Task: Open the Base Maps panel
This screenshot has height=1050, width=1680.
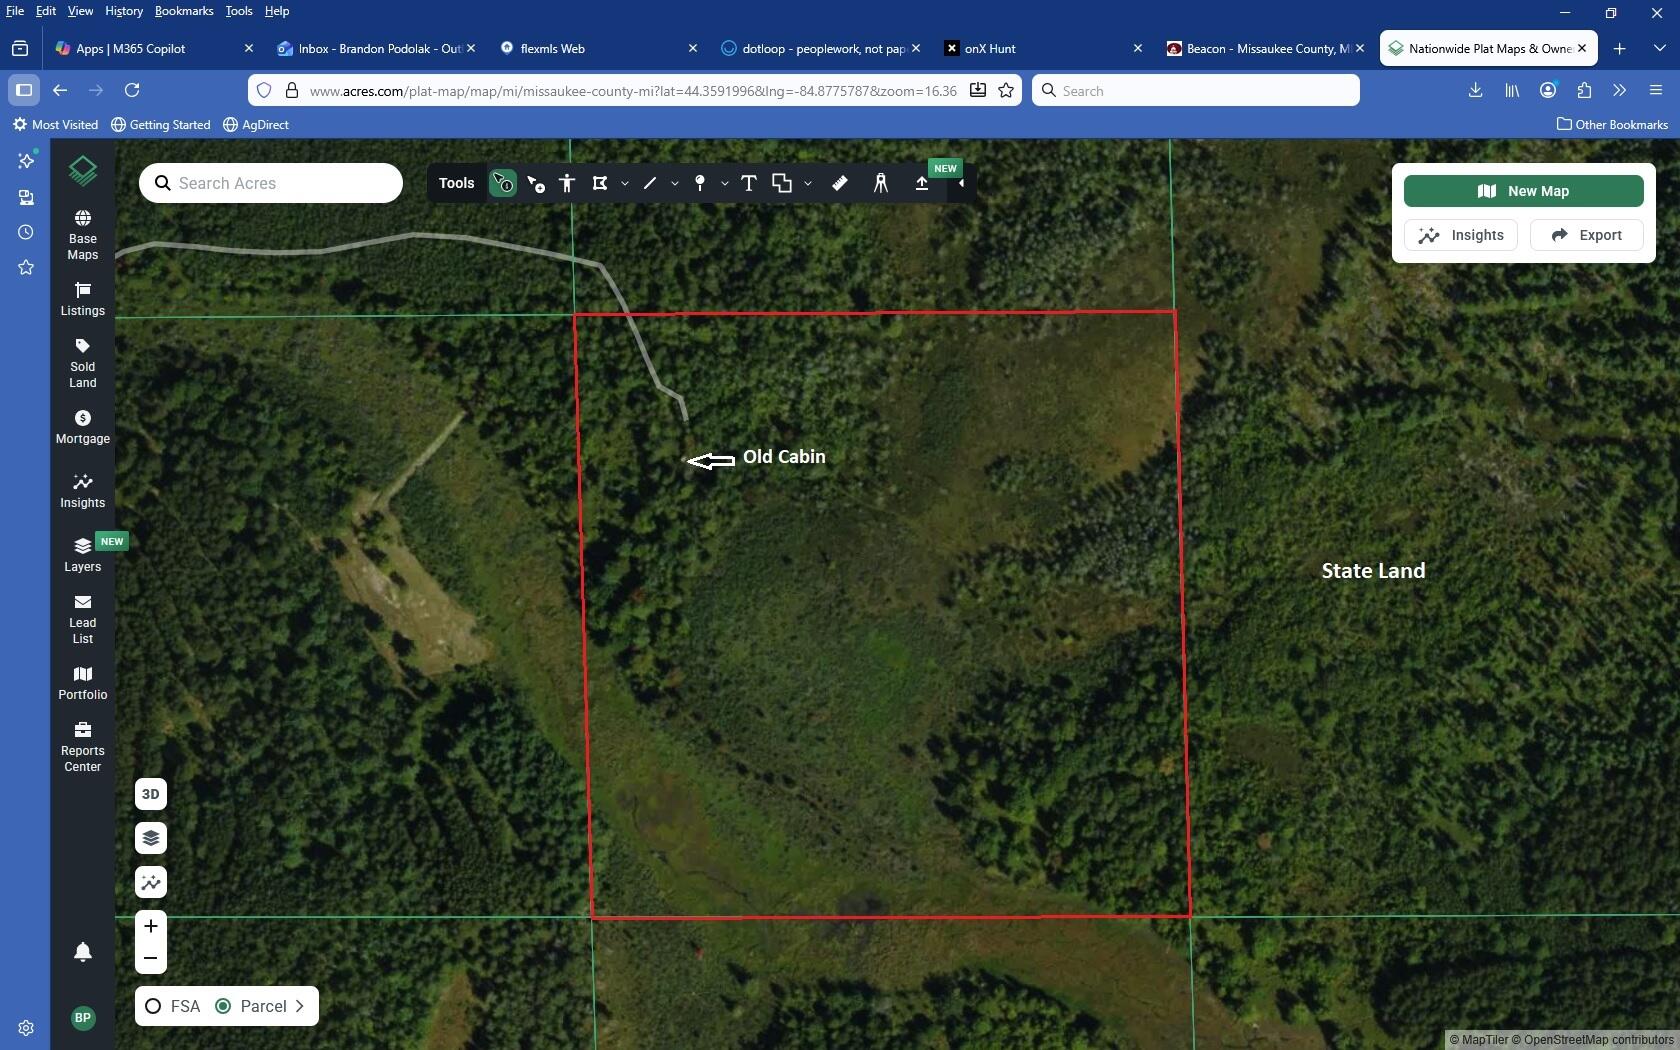Action: pos(81,230)
